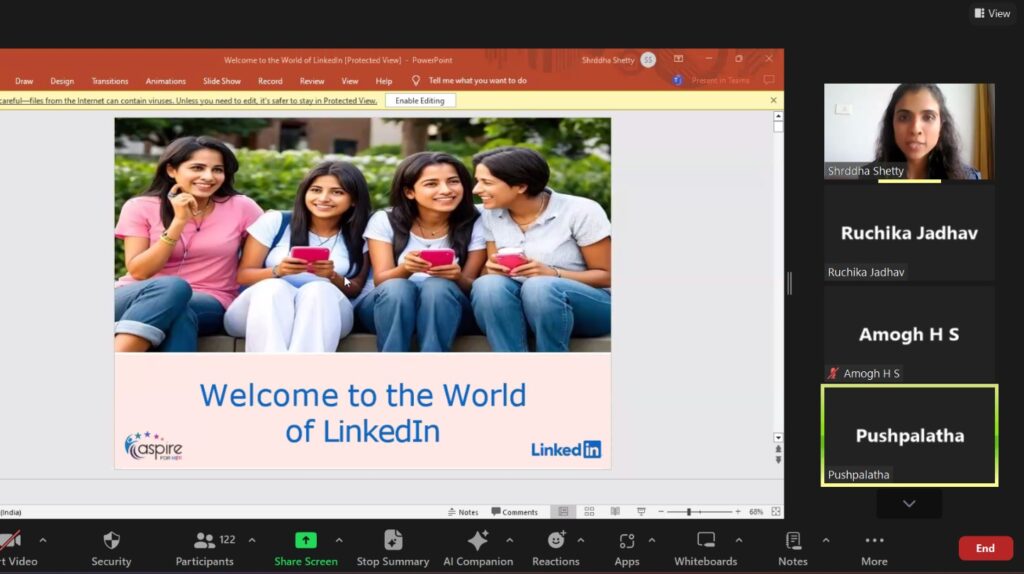Open AI Companion
1024x574 pixels.
pyautogui.click(x=478, y=541)
